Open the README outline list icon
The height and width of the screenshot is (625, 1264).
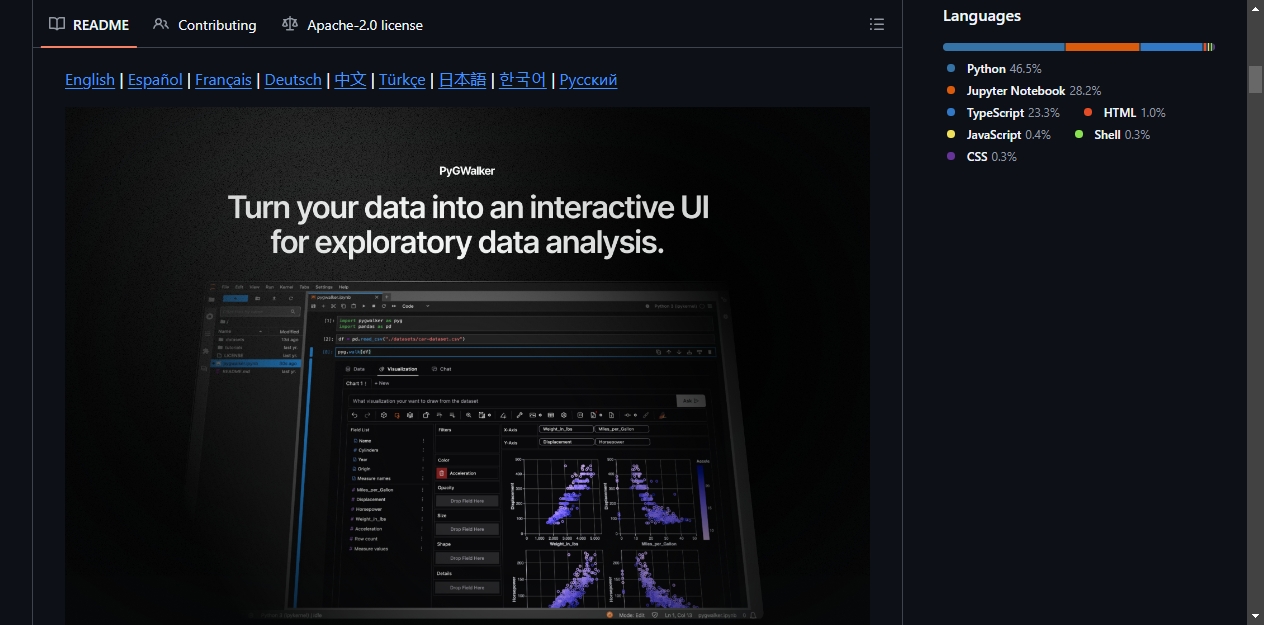pos(876,24)
